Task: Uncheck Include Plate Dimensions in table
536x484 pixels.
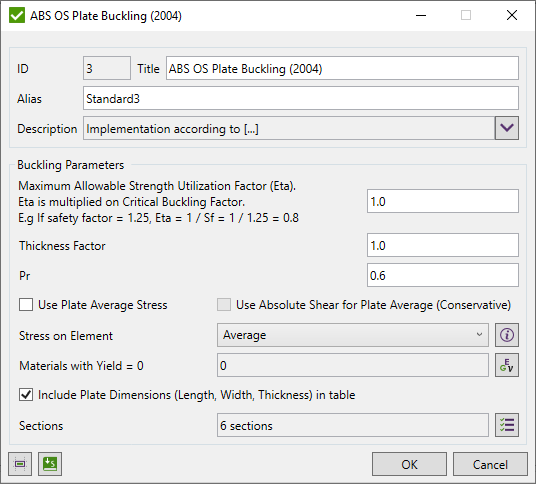Action: tap(26, 394)
